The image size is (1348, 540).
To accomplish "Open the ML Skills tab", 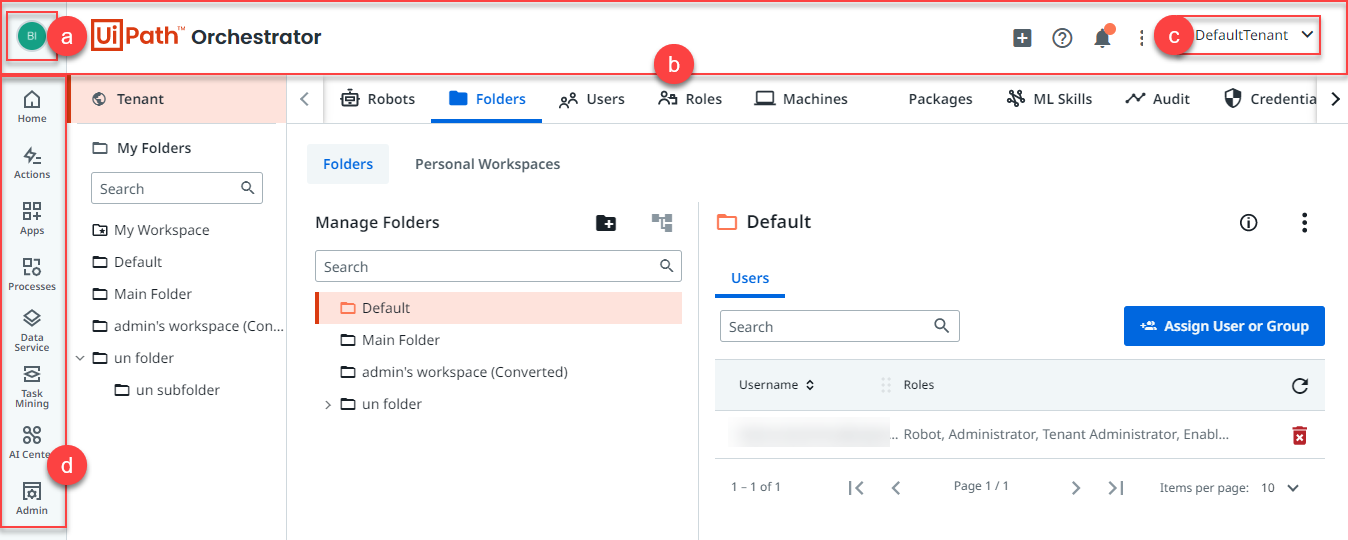I will (x=1049, y=99).
